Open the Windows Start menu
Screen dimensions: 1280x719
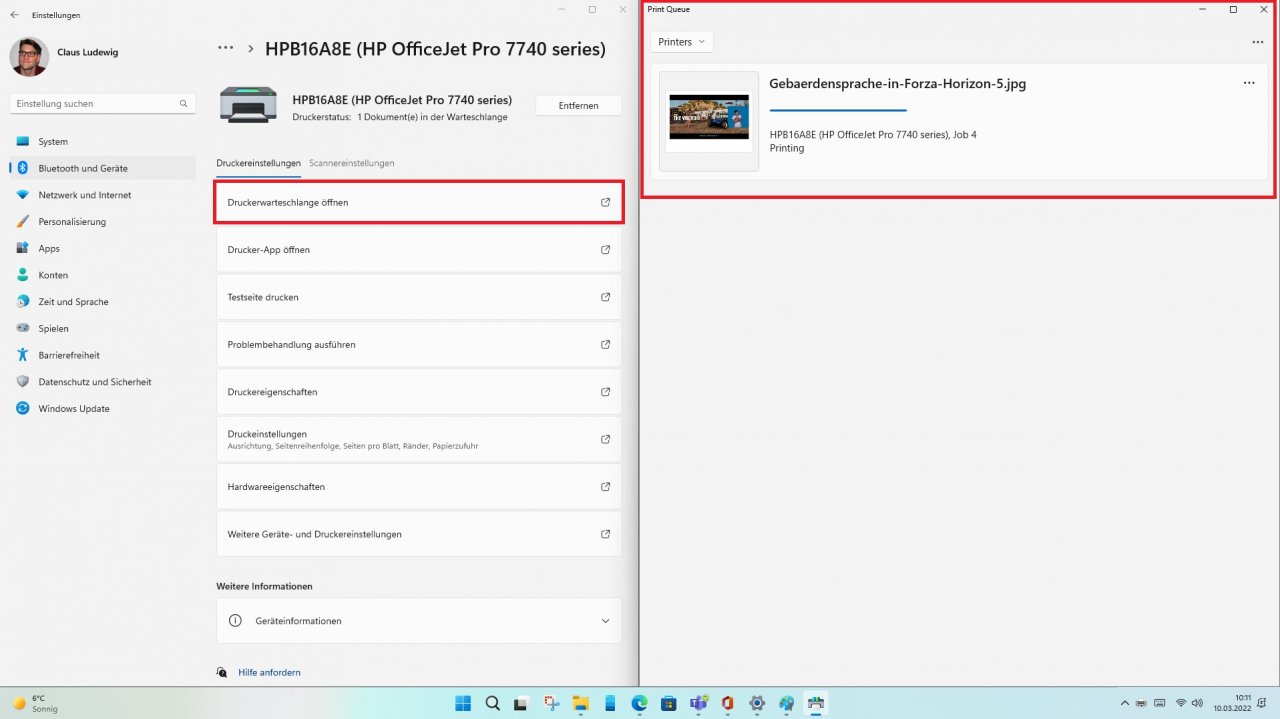coord(463,703)
